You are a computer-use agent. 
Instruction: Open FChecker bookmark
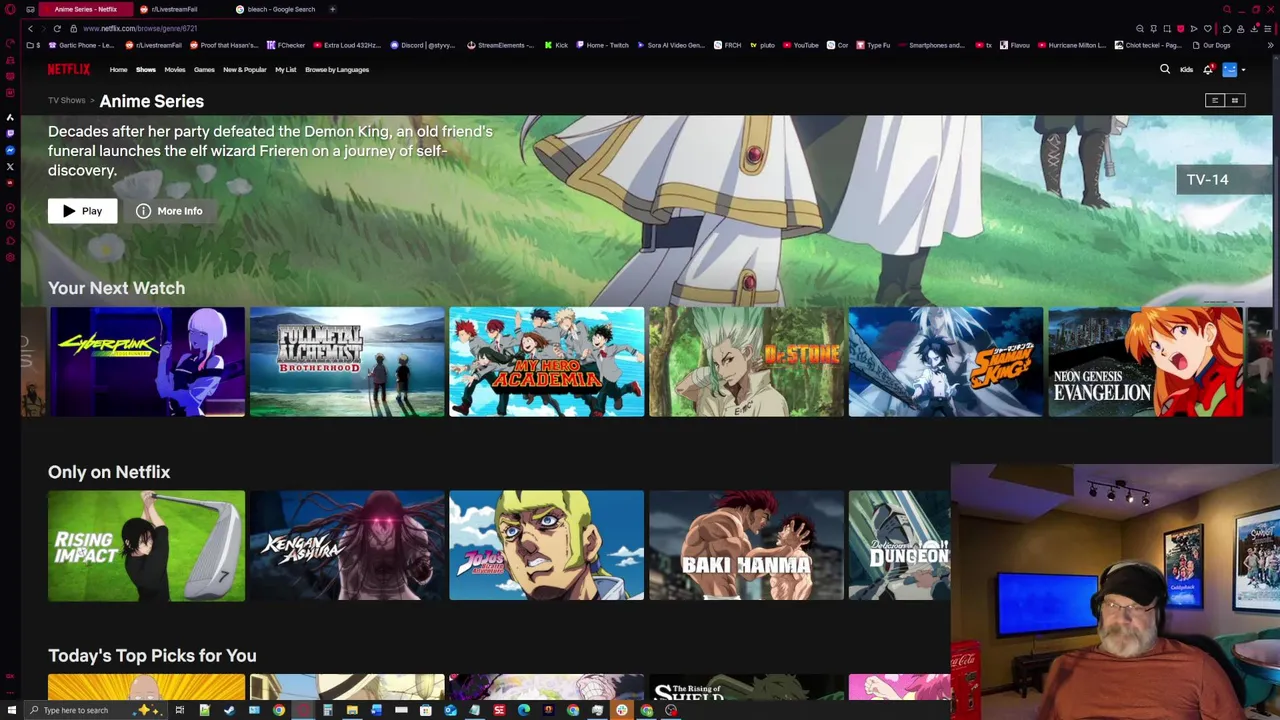click(x=286, y=45)
